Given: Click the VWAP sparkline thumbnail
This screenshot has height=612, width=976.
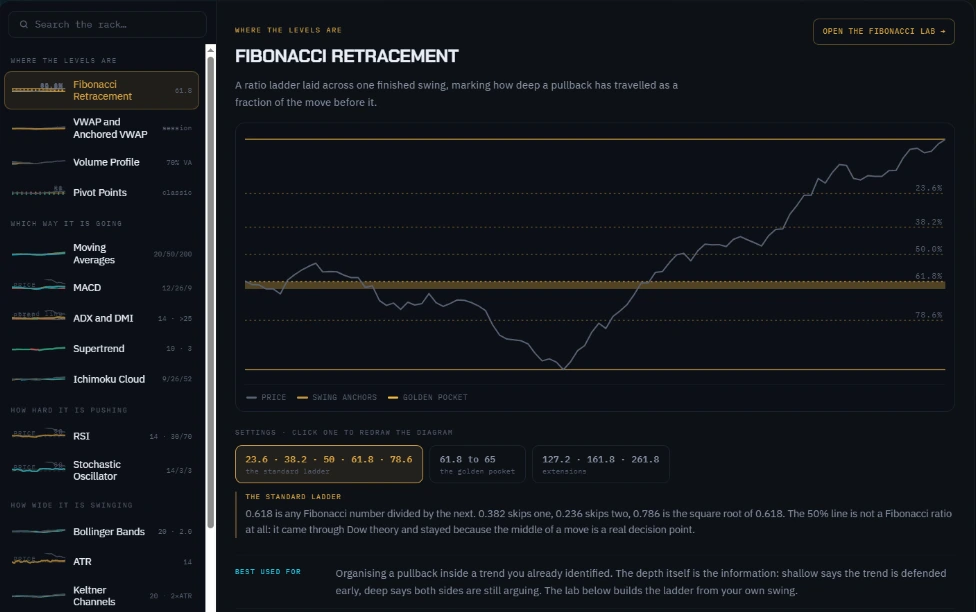Looking at the screenshot, I should 39,128.
